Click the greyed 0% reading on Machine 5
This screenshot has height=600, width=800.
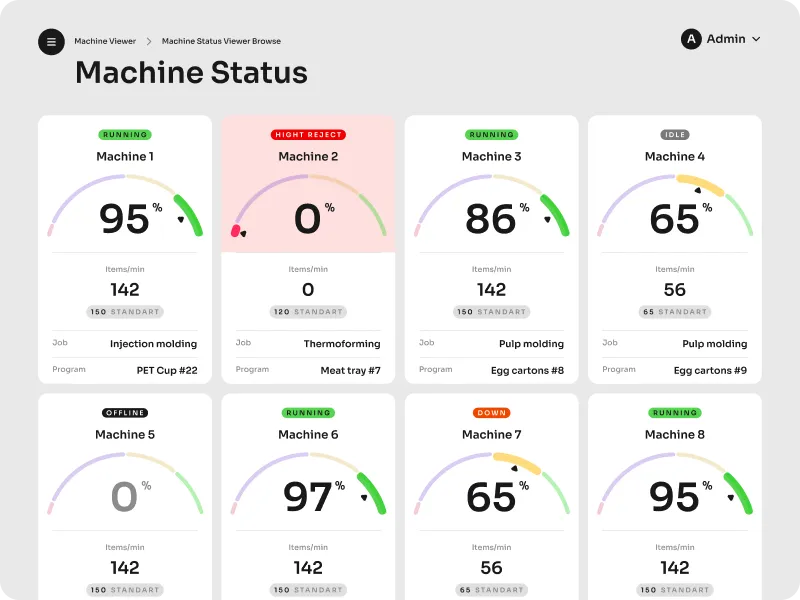[x=131, y=496]
